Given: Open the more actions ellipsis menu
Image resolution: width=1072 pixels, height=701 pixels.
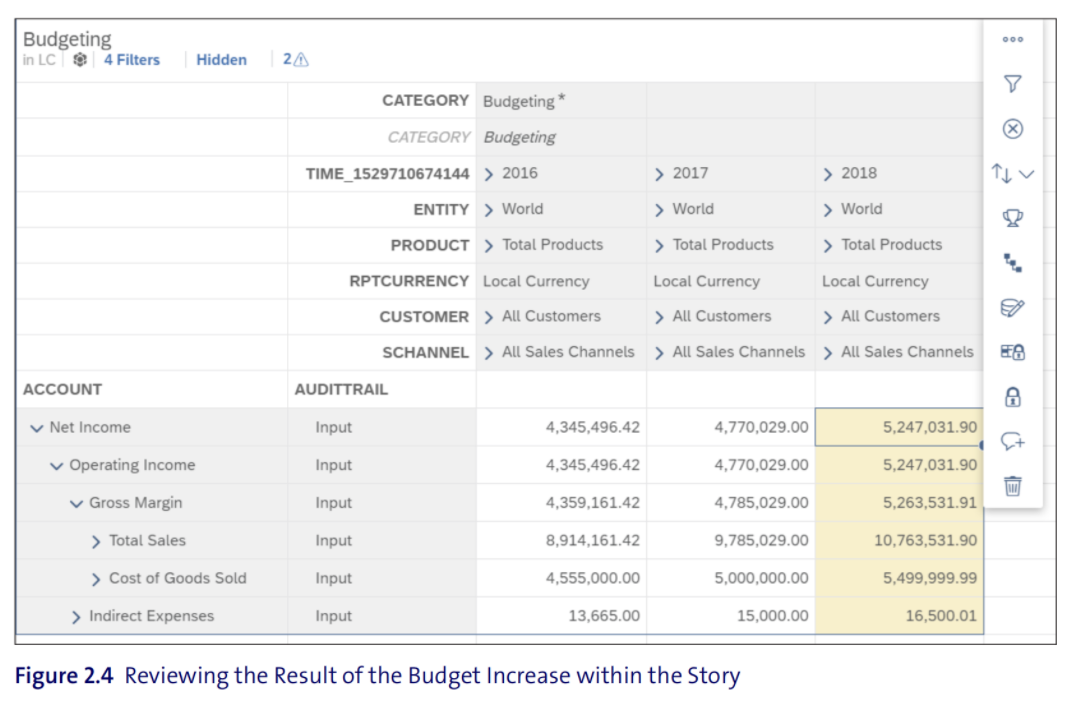Looking at the screenshot, I should (x=1013, y=40).
